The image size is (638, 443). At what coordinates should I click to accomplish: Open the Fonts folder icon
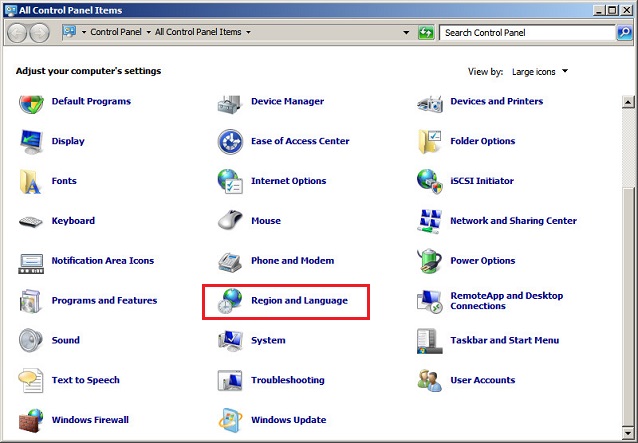30,181
